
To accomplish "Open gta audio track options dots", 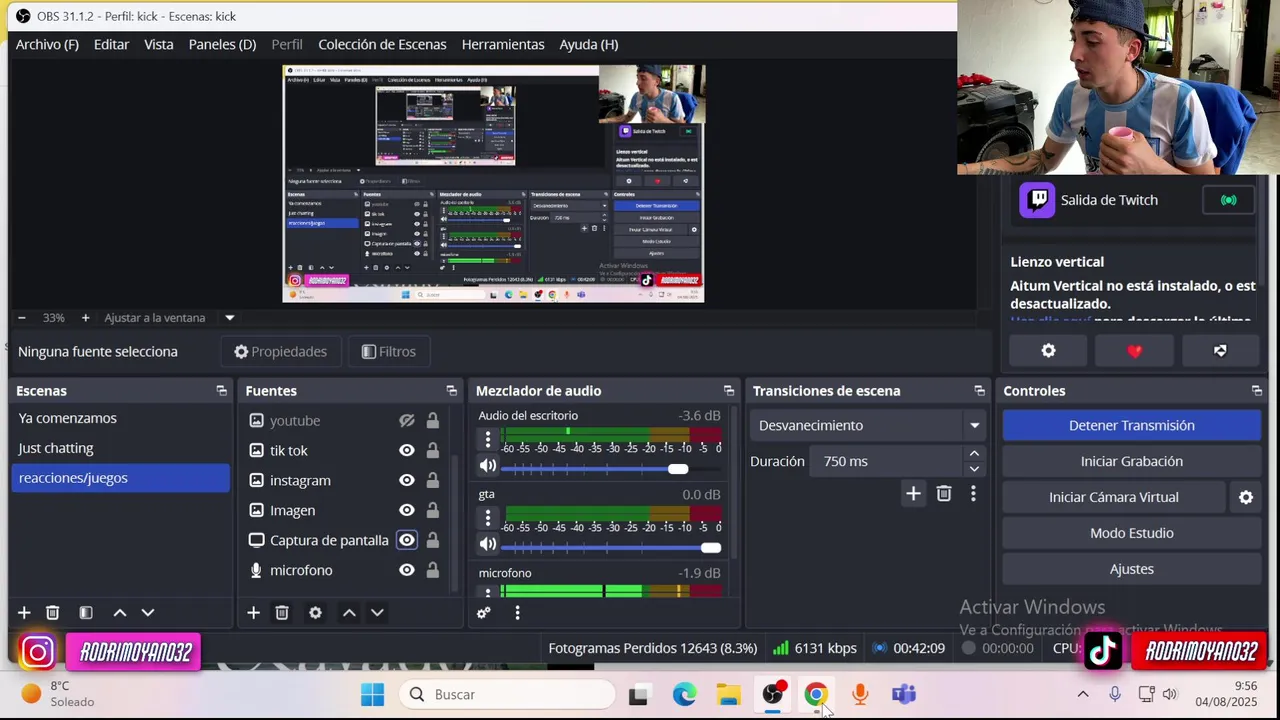I will click(488, 517).
